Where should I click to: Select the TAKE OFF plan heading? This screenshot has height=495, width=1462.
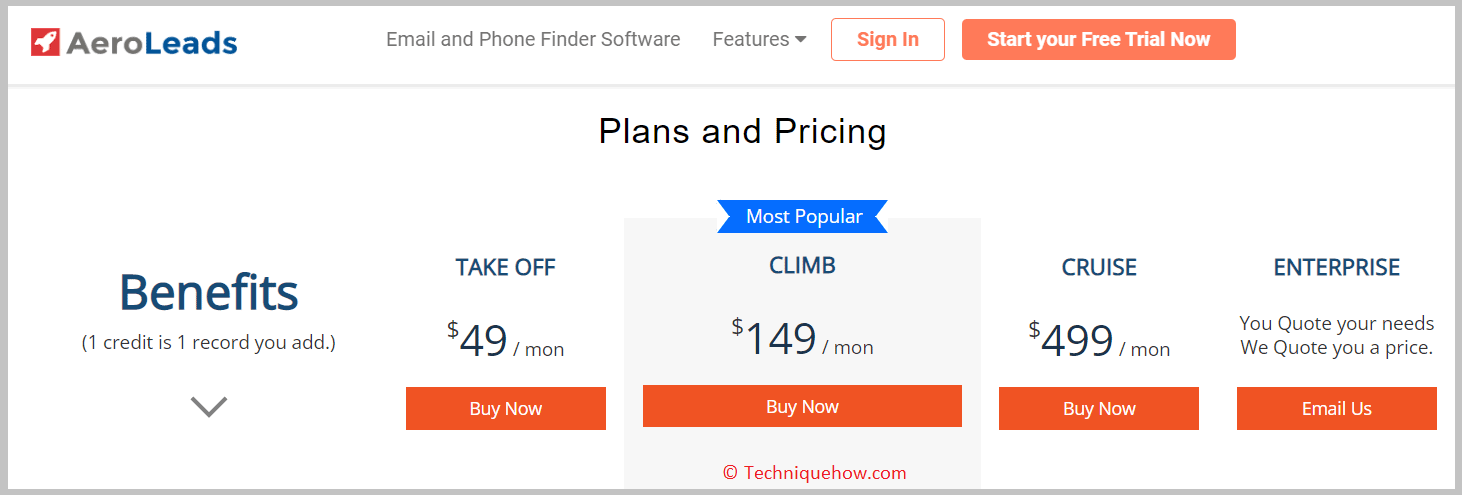tap(506, 268)
